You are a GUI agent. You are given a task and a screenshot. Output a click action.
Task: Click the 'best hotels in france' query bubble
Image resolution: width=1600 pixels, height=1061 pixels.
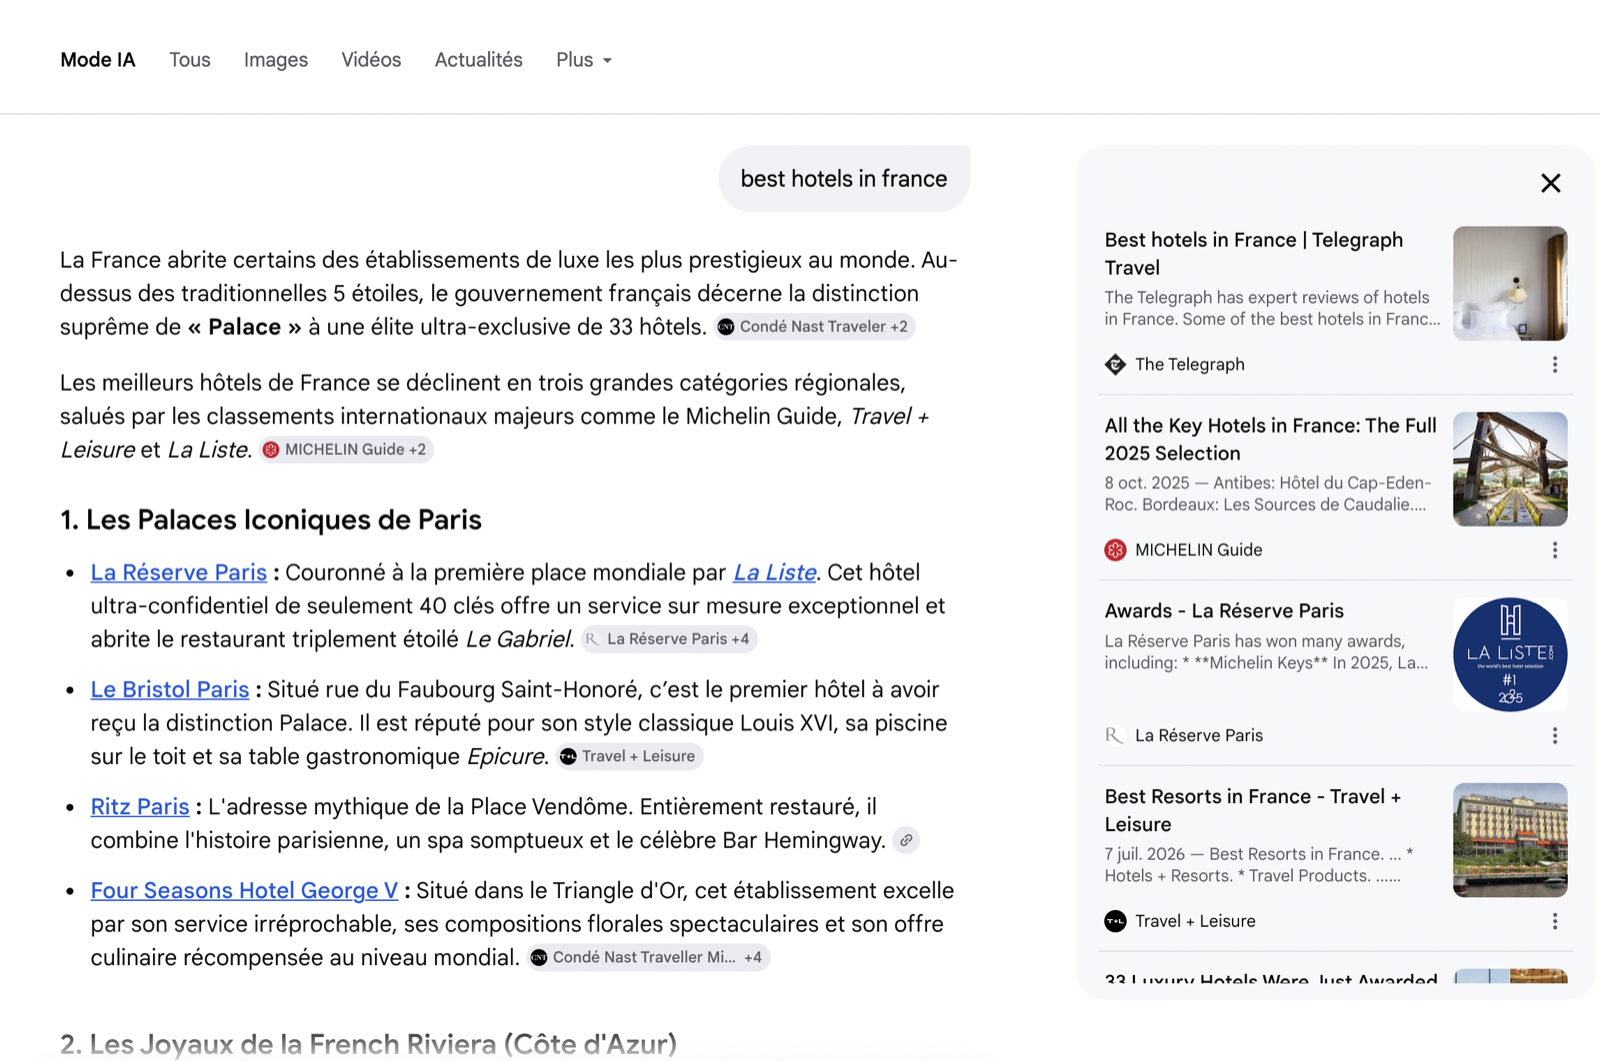click(844, 179)
